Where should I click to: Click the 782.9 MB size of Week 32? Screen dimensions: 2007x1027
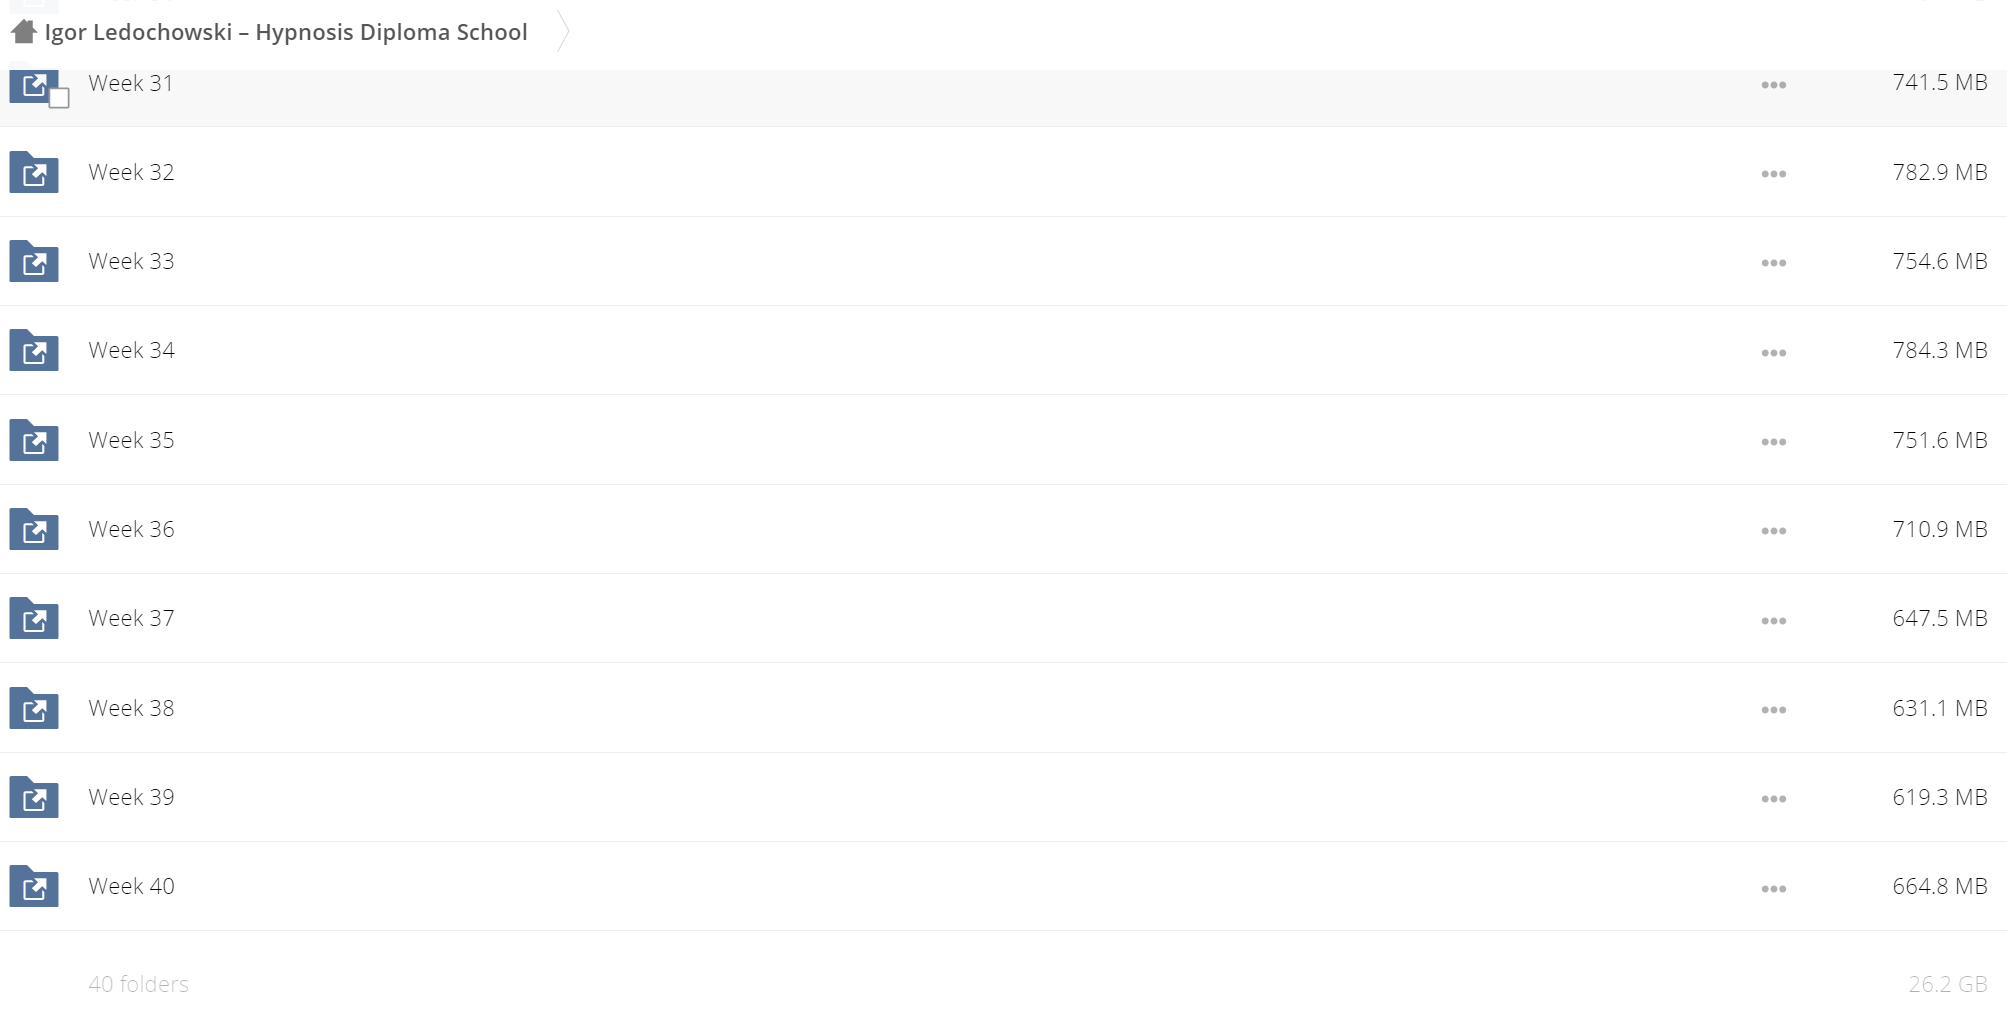pyautogui.click(x=1940, y=172)
